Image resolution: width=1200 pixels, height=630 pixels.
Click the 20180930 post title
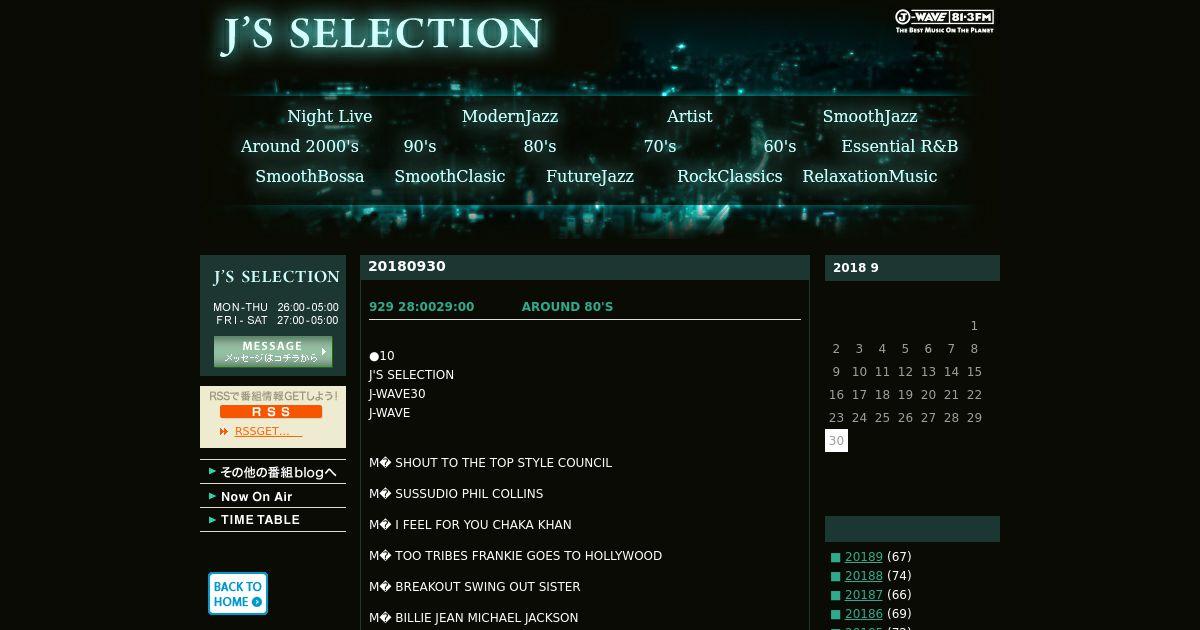click(407, 266)
